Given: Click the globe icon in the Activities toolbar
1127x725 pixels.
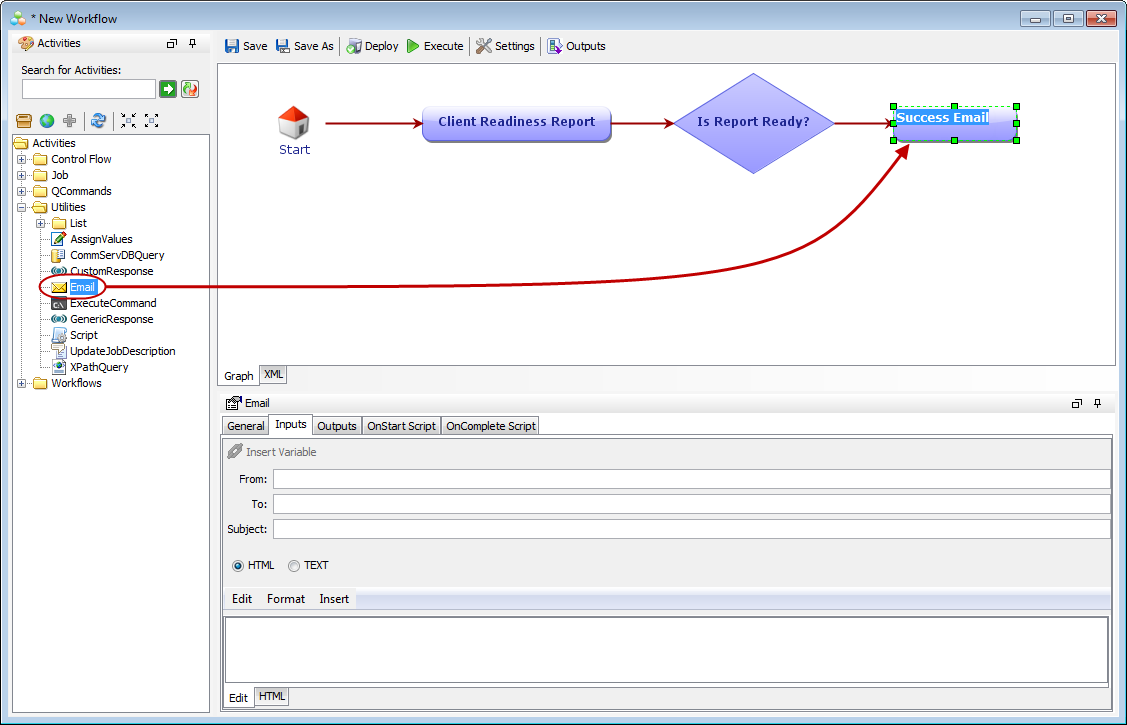Looking at the screenshot, I should (x=47, y=121).
